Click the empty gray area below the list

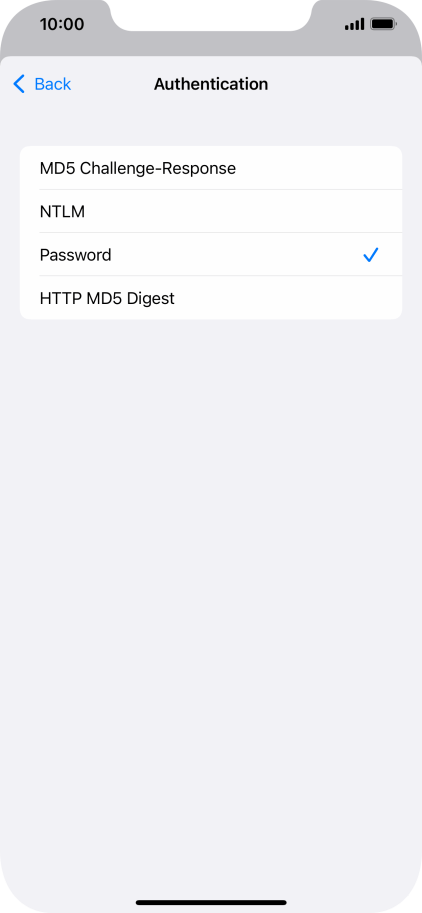click(x=211, y=582)
